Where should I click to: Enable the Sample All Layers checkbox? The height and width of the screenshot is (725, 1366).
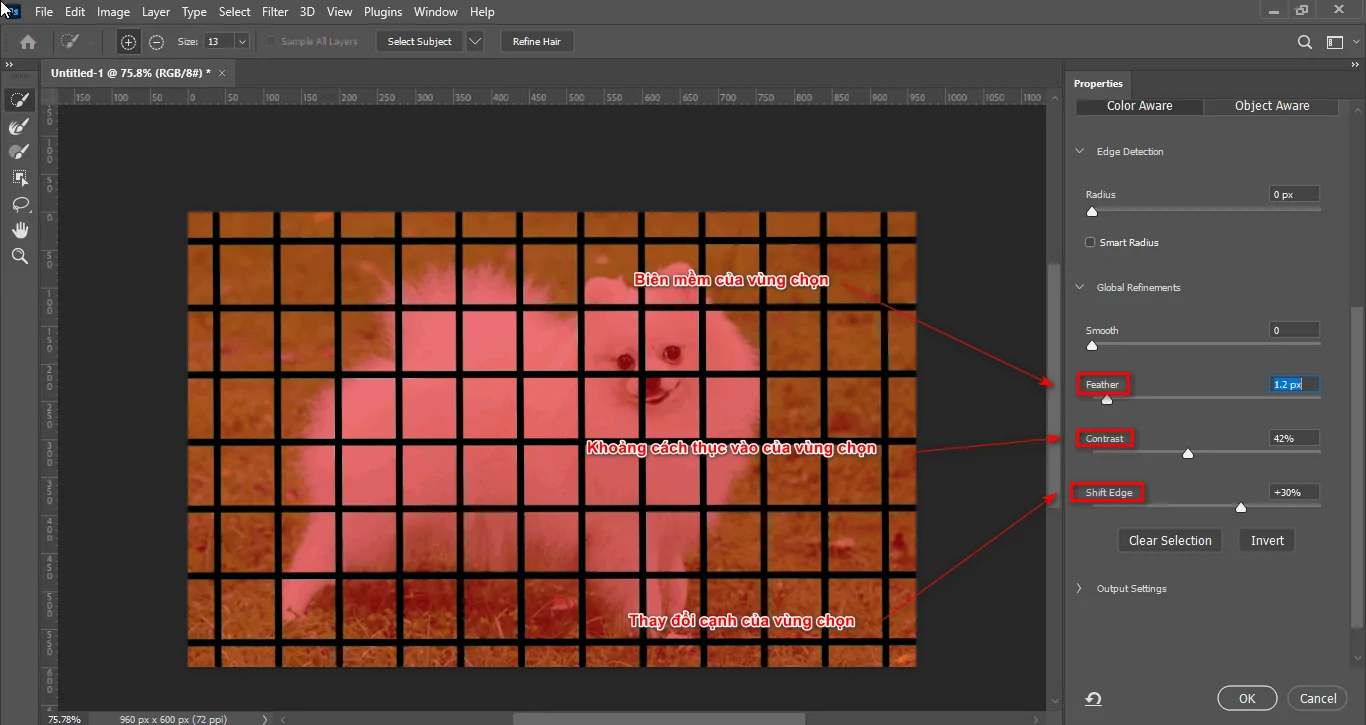point(270,41)
